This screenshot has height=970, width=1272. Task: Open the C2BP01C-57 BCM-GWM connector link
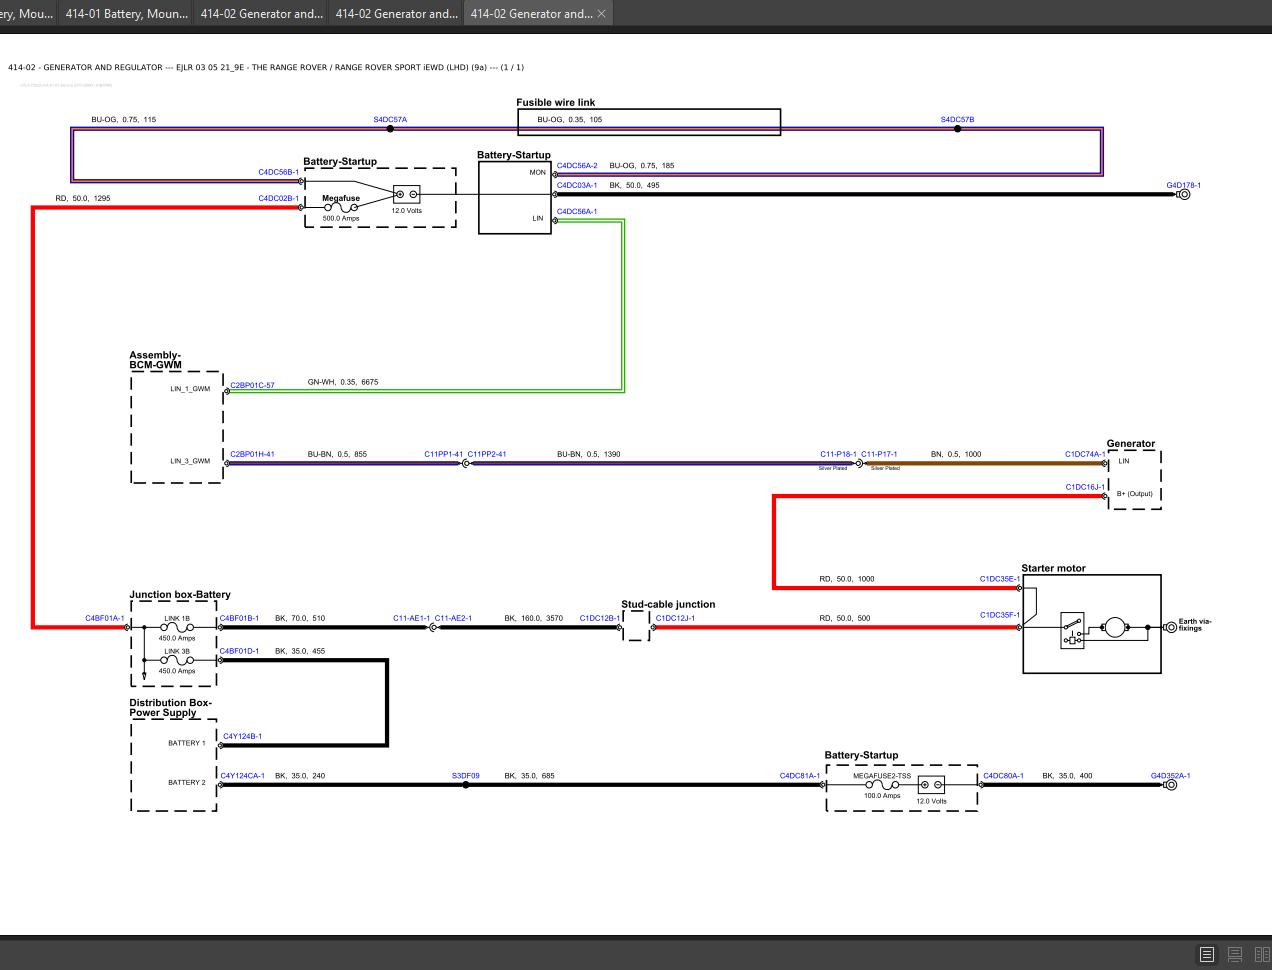pos(252,385)
